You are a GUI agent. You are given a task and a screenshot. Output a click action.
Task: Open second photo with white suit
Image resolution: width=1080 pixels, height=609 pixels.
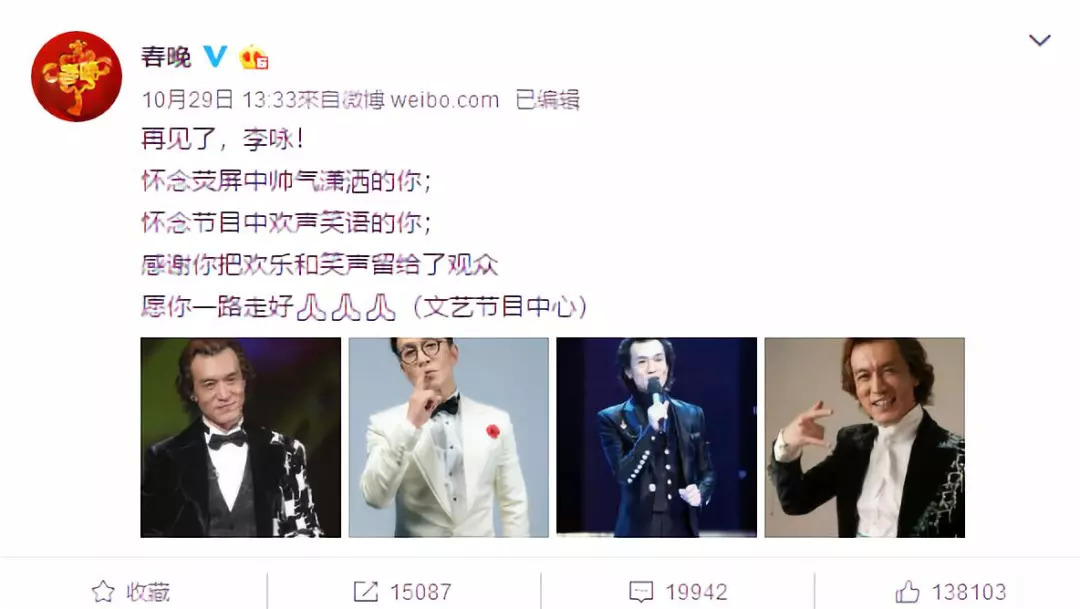click(x=448, y=437)
